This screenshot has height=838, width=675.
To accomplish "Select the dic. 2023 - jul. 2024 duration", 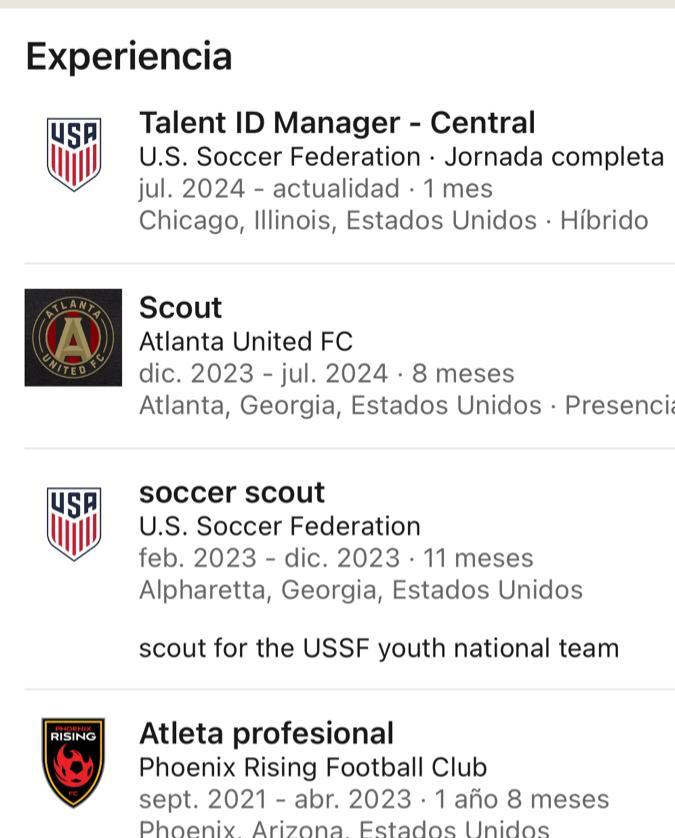I will [x=326, y=374].
